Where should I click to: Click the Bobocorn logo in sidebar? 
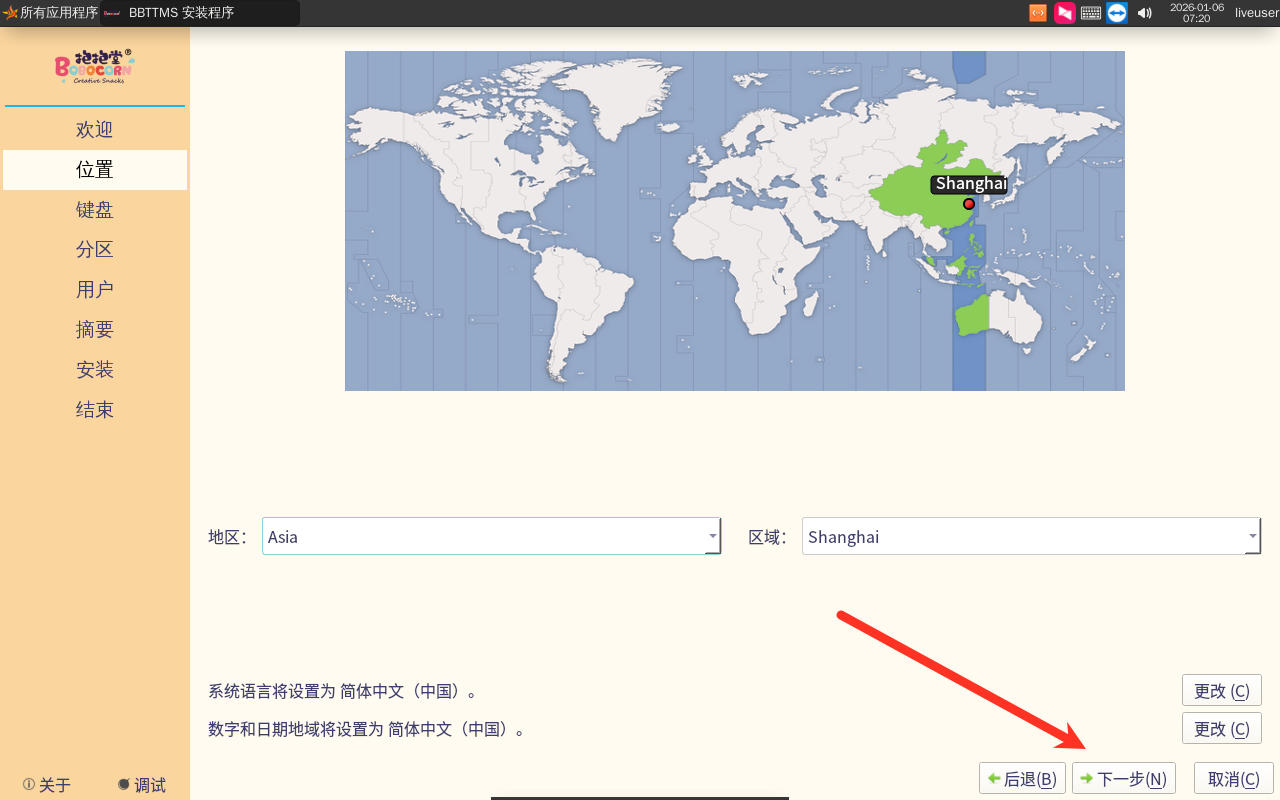coord(94,66)
